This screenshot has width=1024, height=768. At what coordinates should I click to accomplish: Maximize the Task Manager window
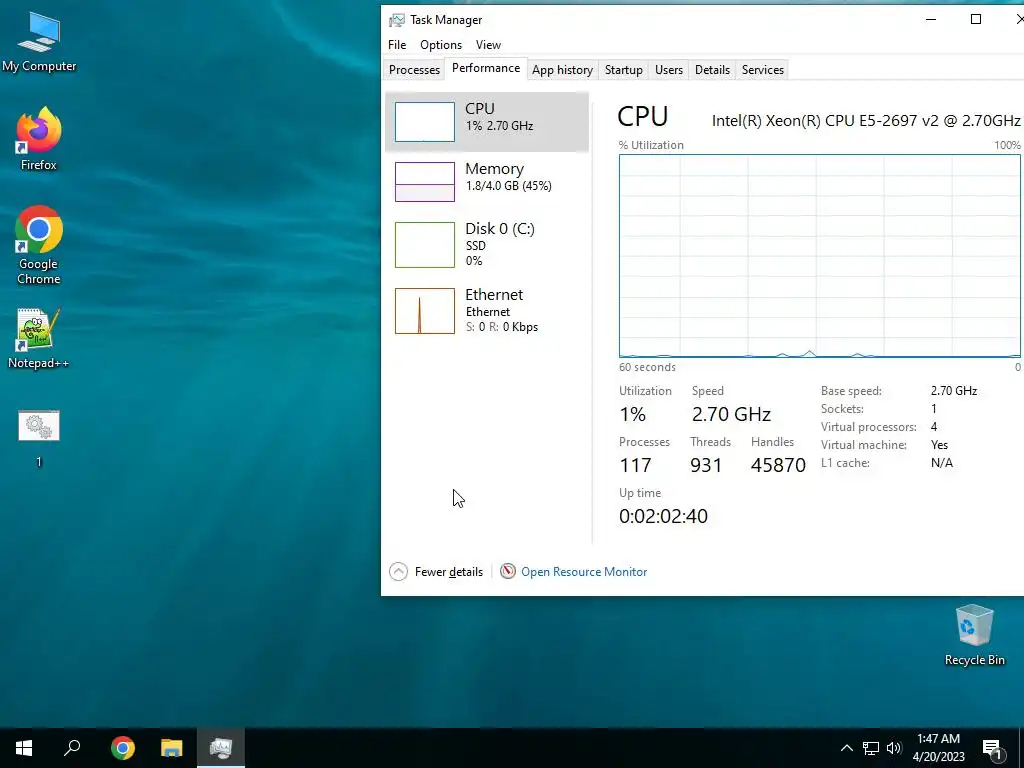[x=976, y=20]
